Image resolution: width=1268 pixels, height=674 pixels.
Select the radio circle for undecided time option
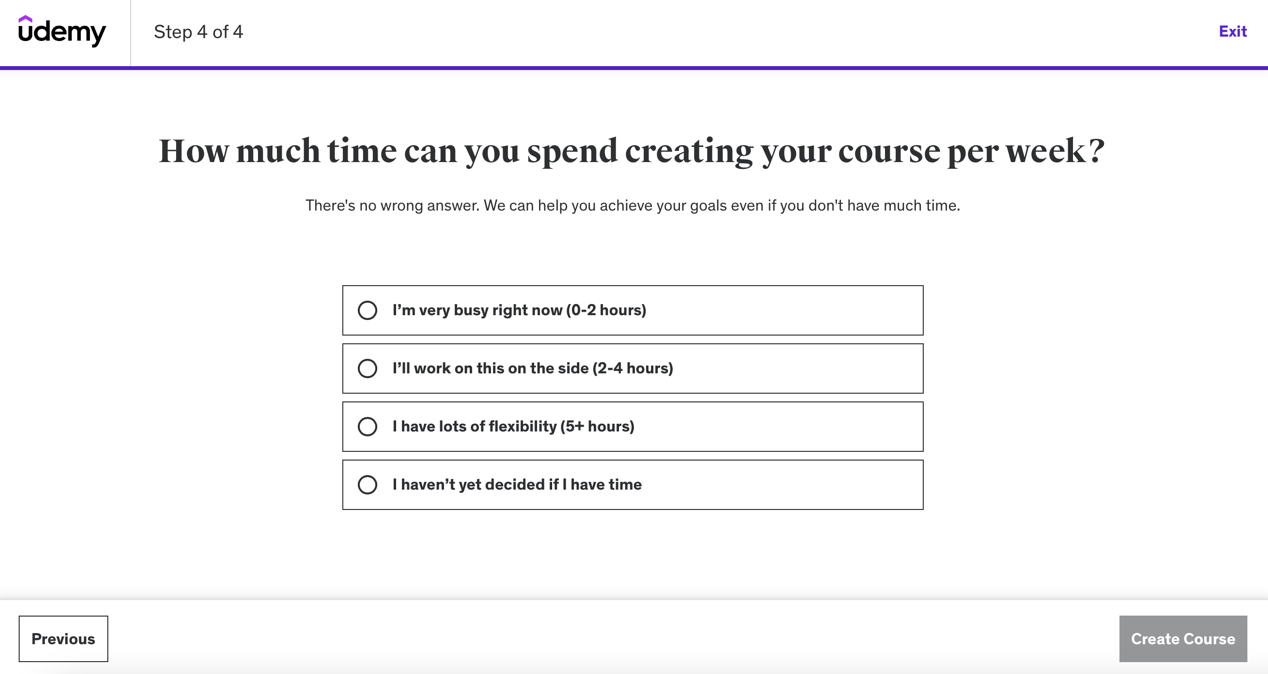click(x=367, y=484)
